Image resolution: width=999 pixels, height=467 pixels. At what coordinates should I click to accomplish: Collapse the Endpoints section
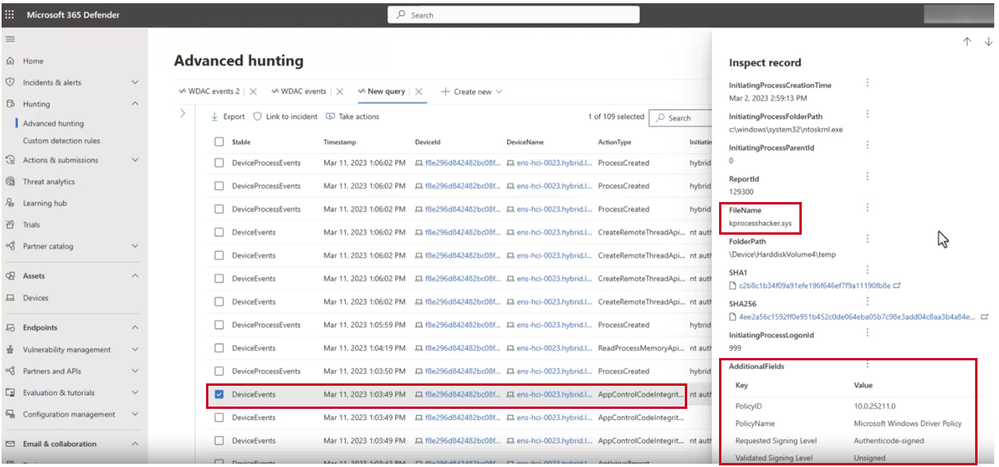click(x=135, y=327)
